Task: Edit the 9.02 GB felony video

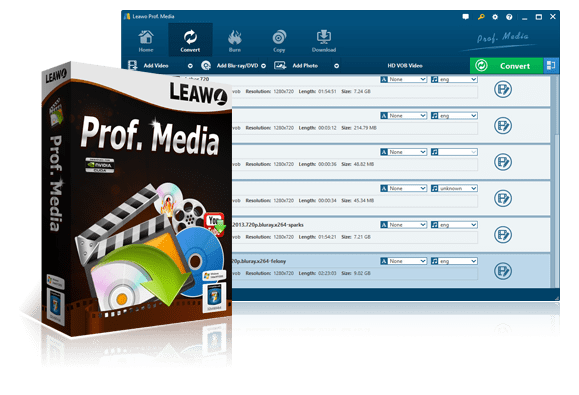Action: (x=503, y=271)
